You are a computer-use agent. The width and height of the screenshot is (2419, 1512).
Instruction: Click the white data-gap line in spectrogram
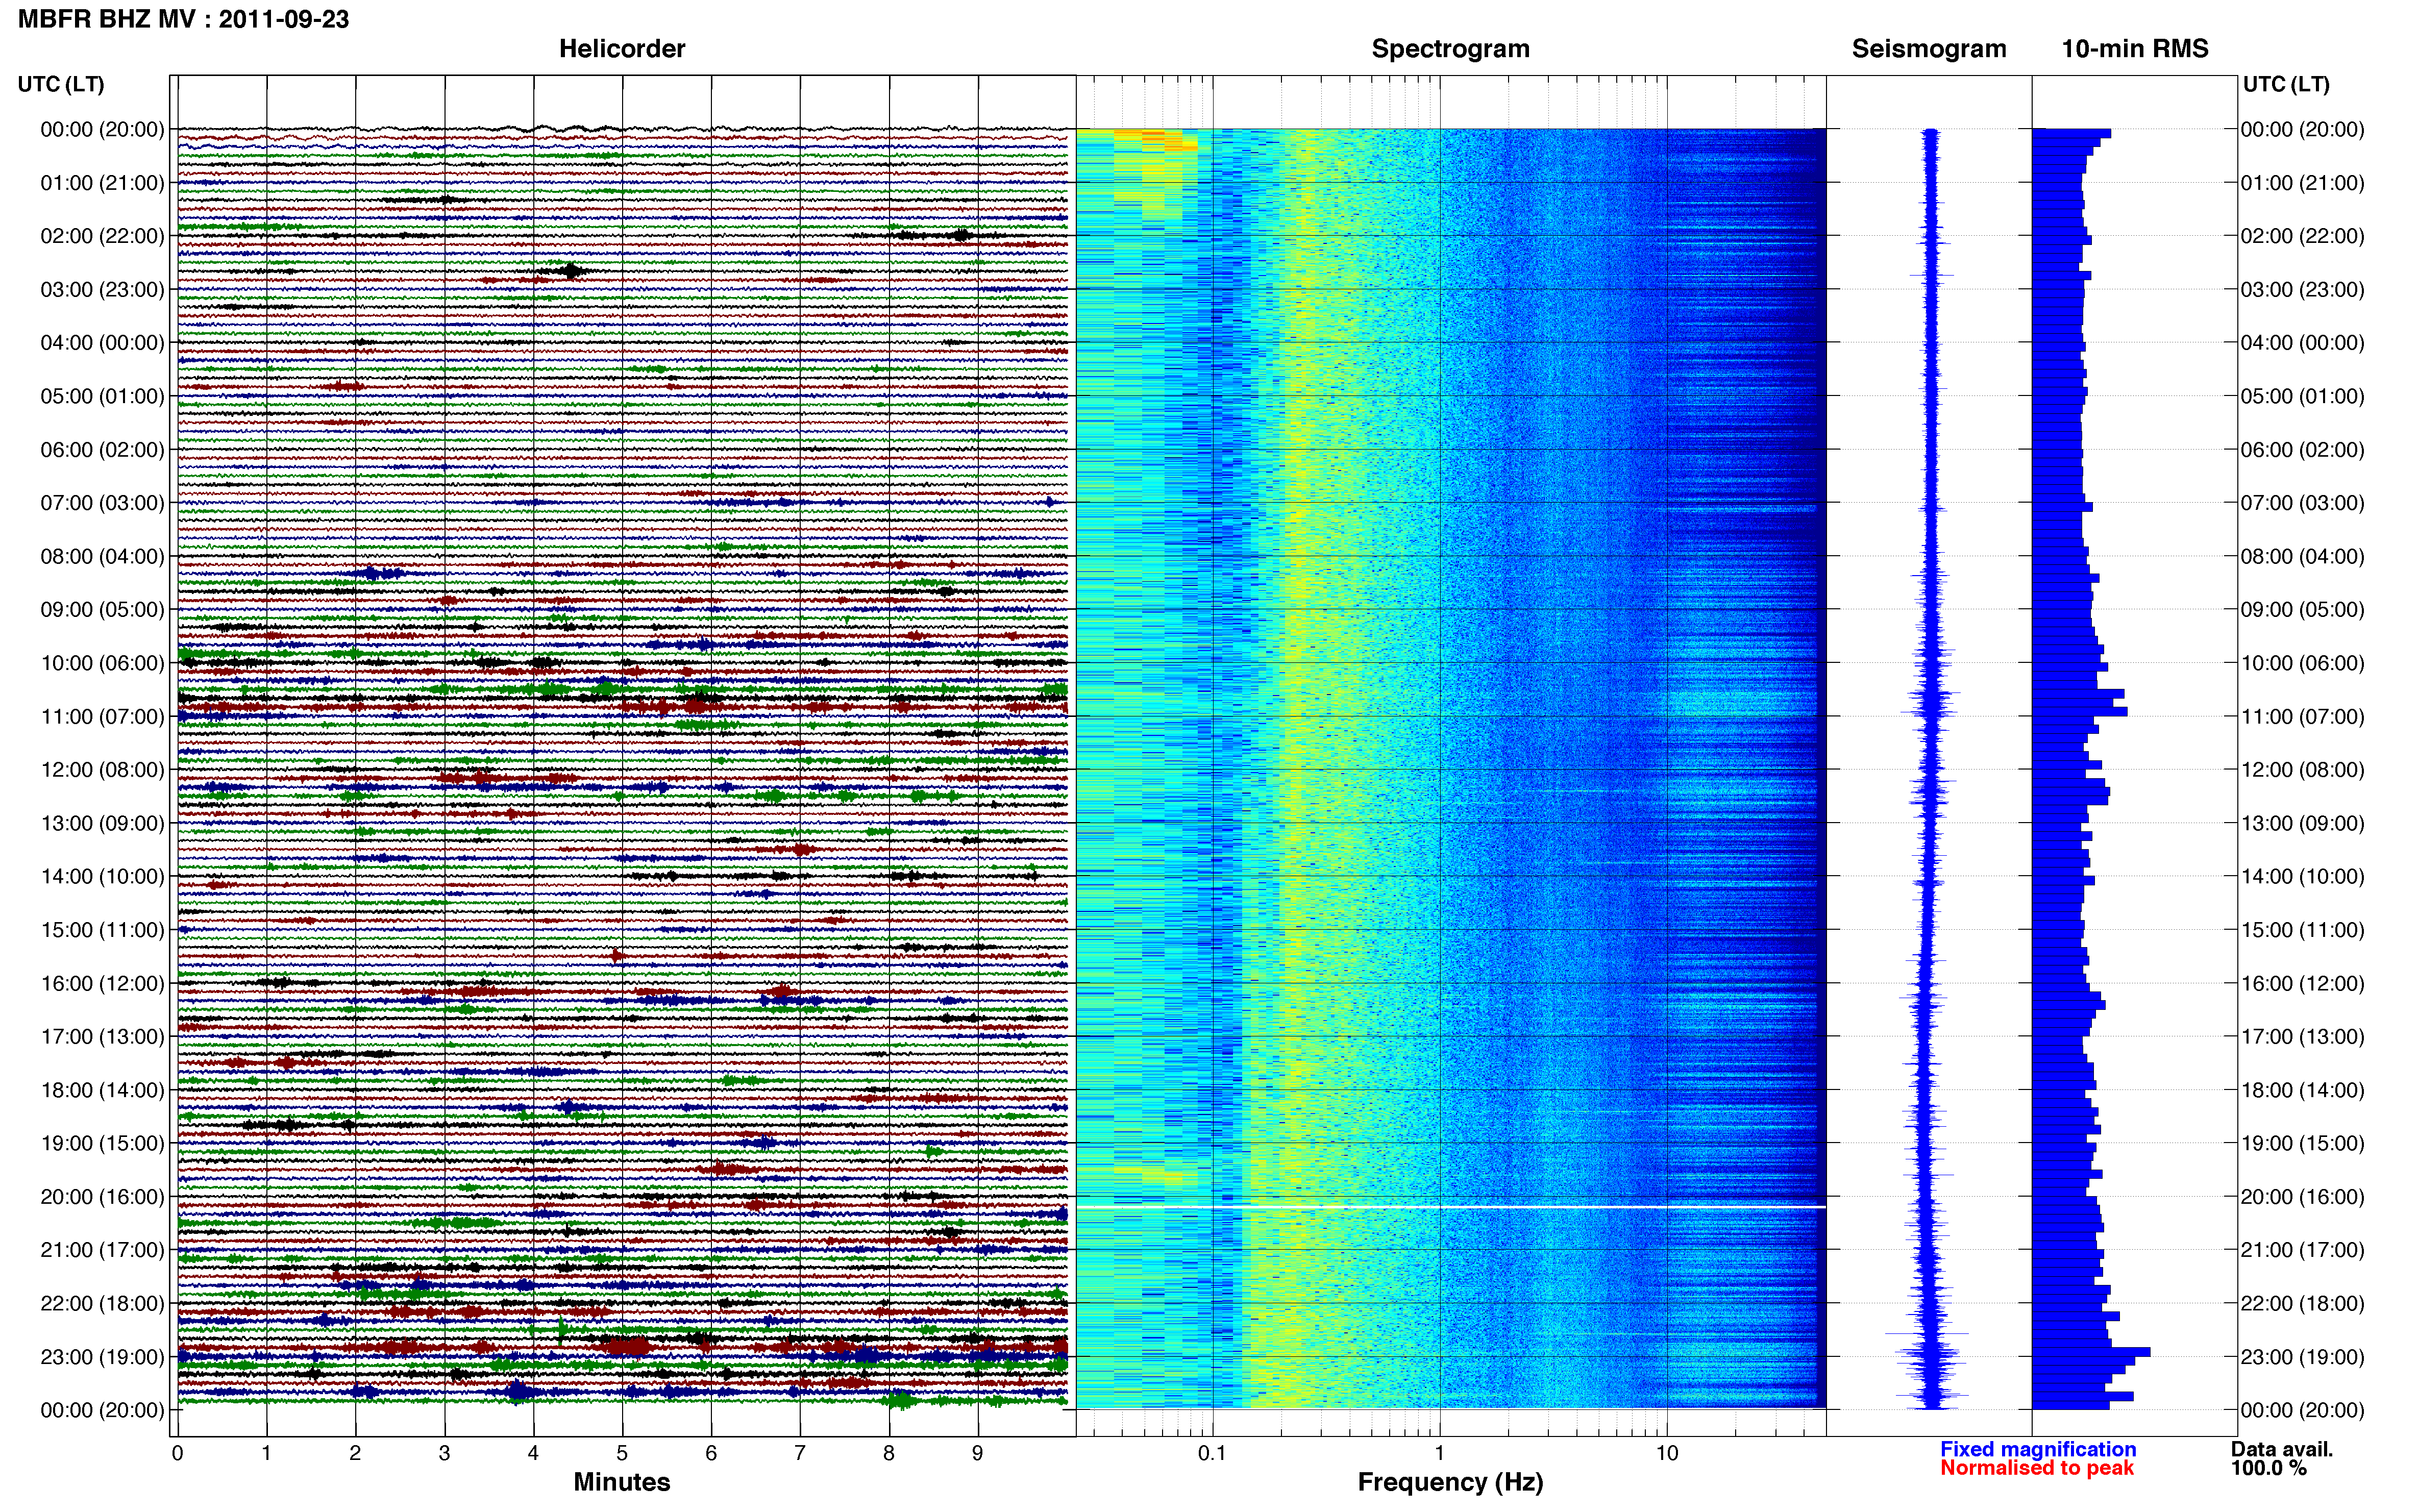[1450, 1207]
